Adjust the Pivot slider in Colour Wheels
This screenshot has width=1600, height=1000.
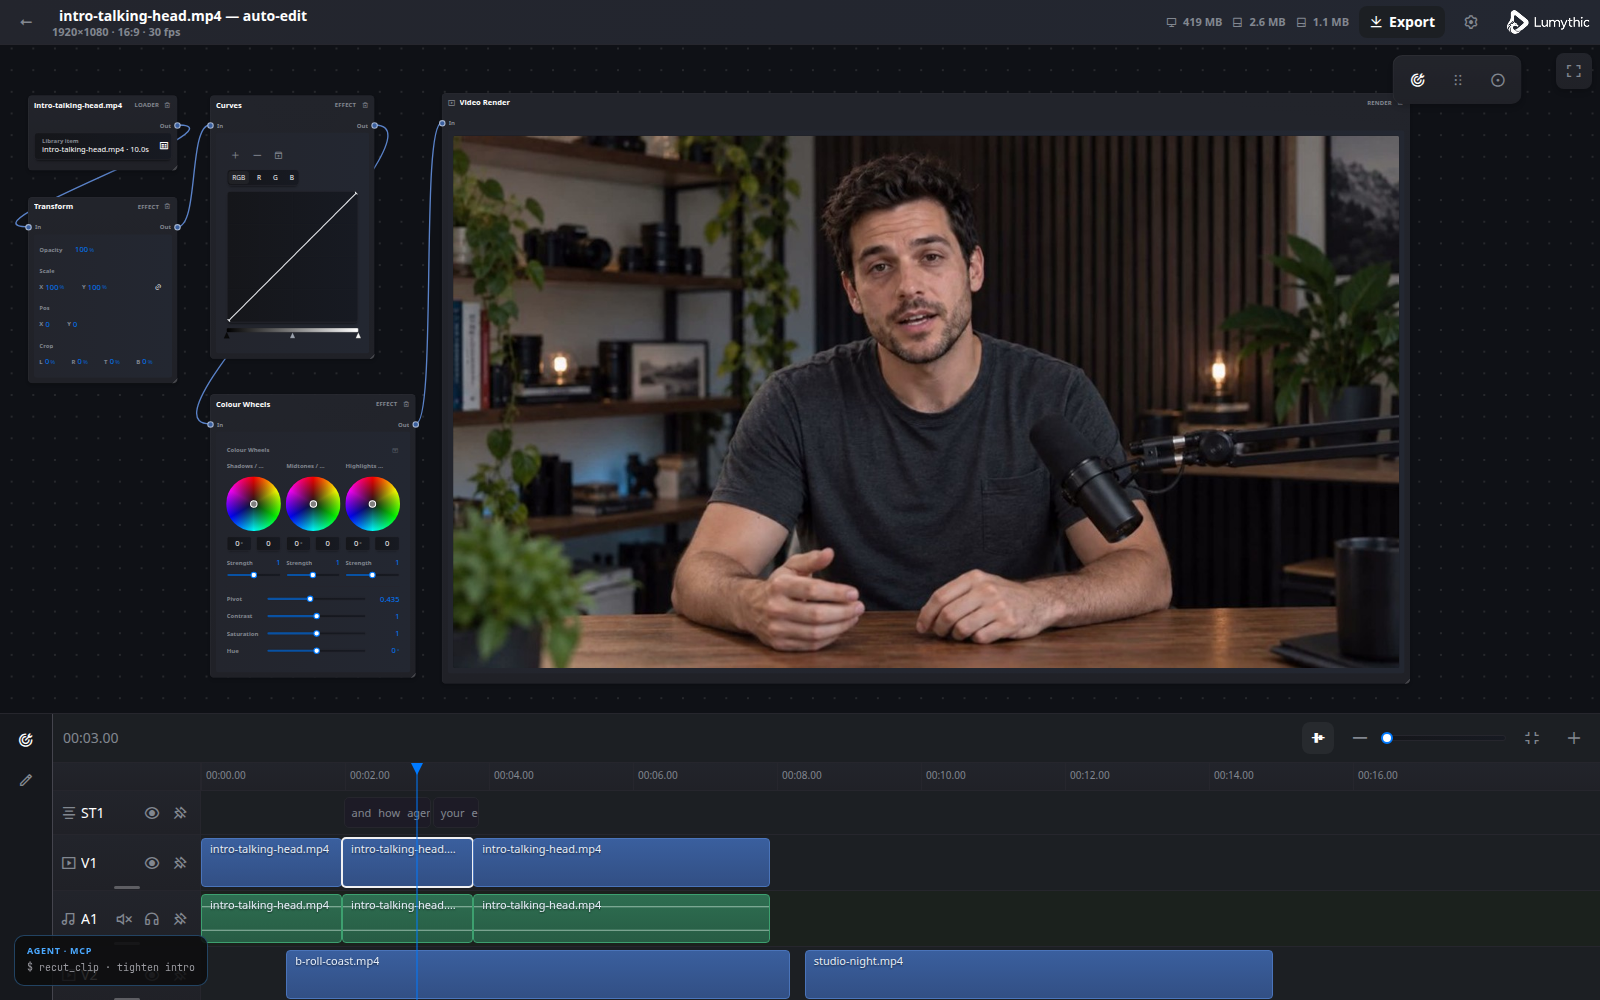316,599
